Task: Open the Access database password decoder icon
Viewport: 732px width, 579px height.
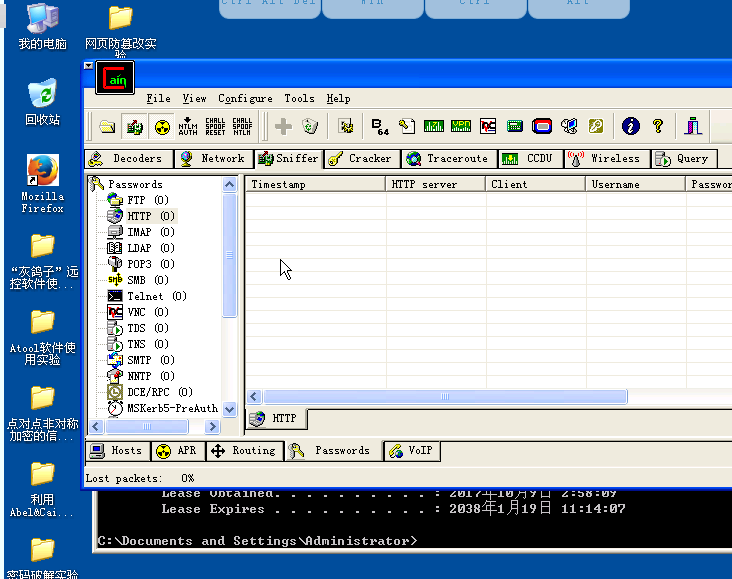Action: click(407, 127)
